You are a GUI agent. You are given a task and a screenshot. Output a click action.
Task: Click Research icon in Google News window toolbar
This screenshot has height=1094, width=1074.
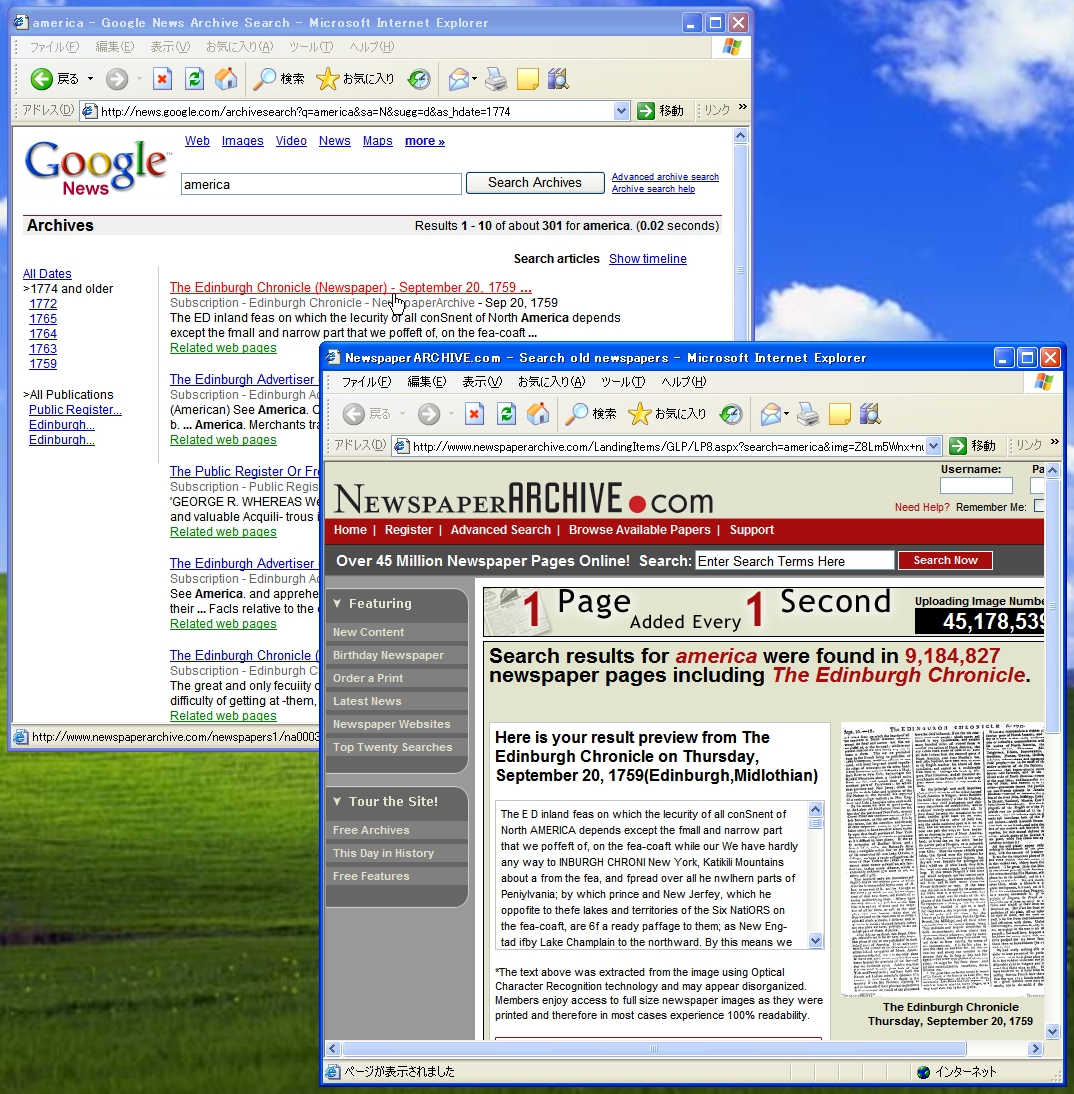[x=558, y=79]
